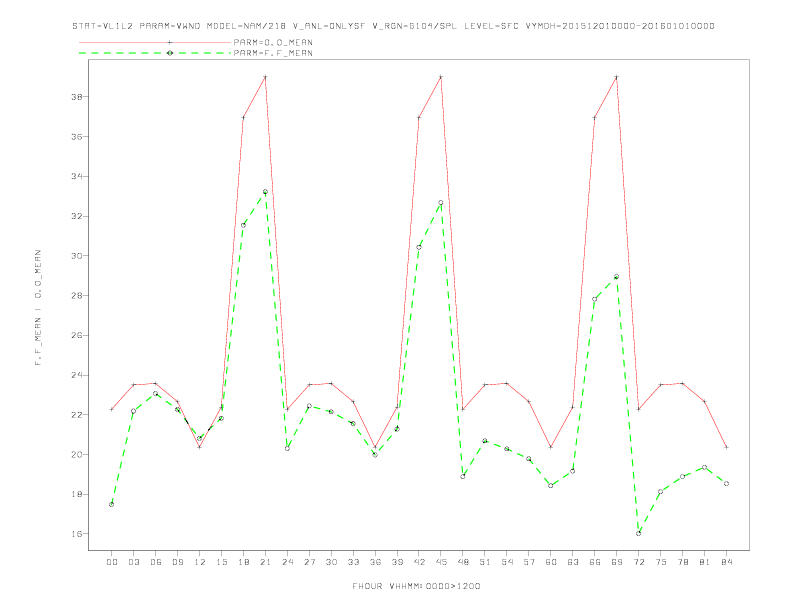792x612 pixels.
Task: Click the vertical axis title F.F_MEAN | O.O_MEAN
Action: point(38,308)
